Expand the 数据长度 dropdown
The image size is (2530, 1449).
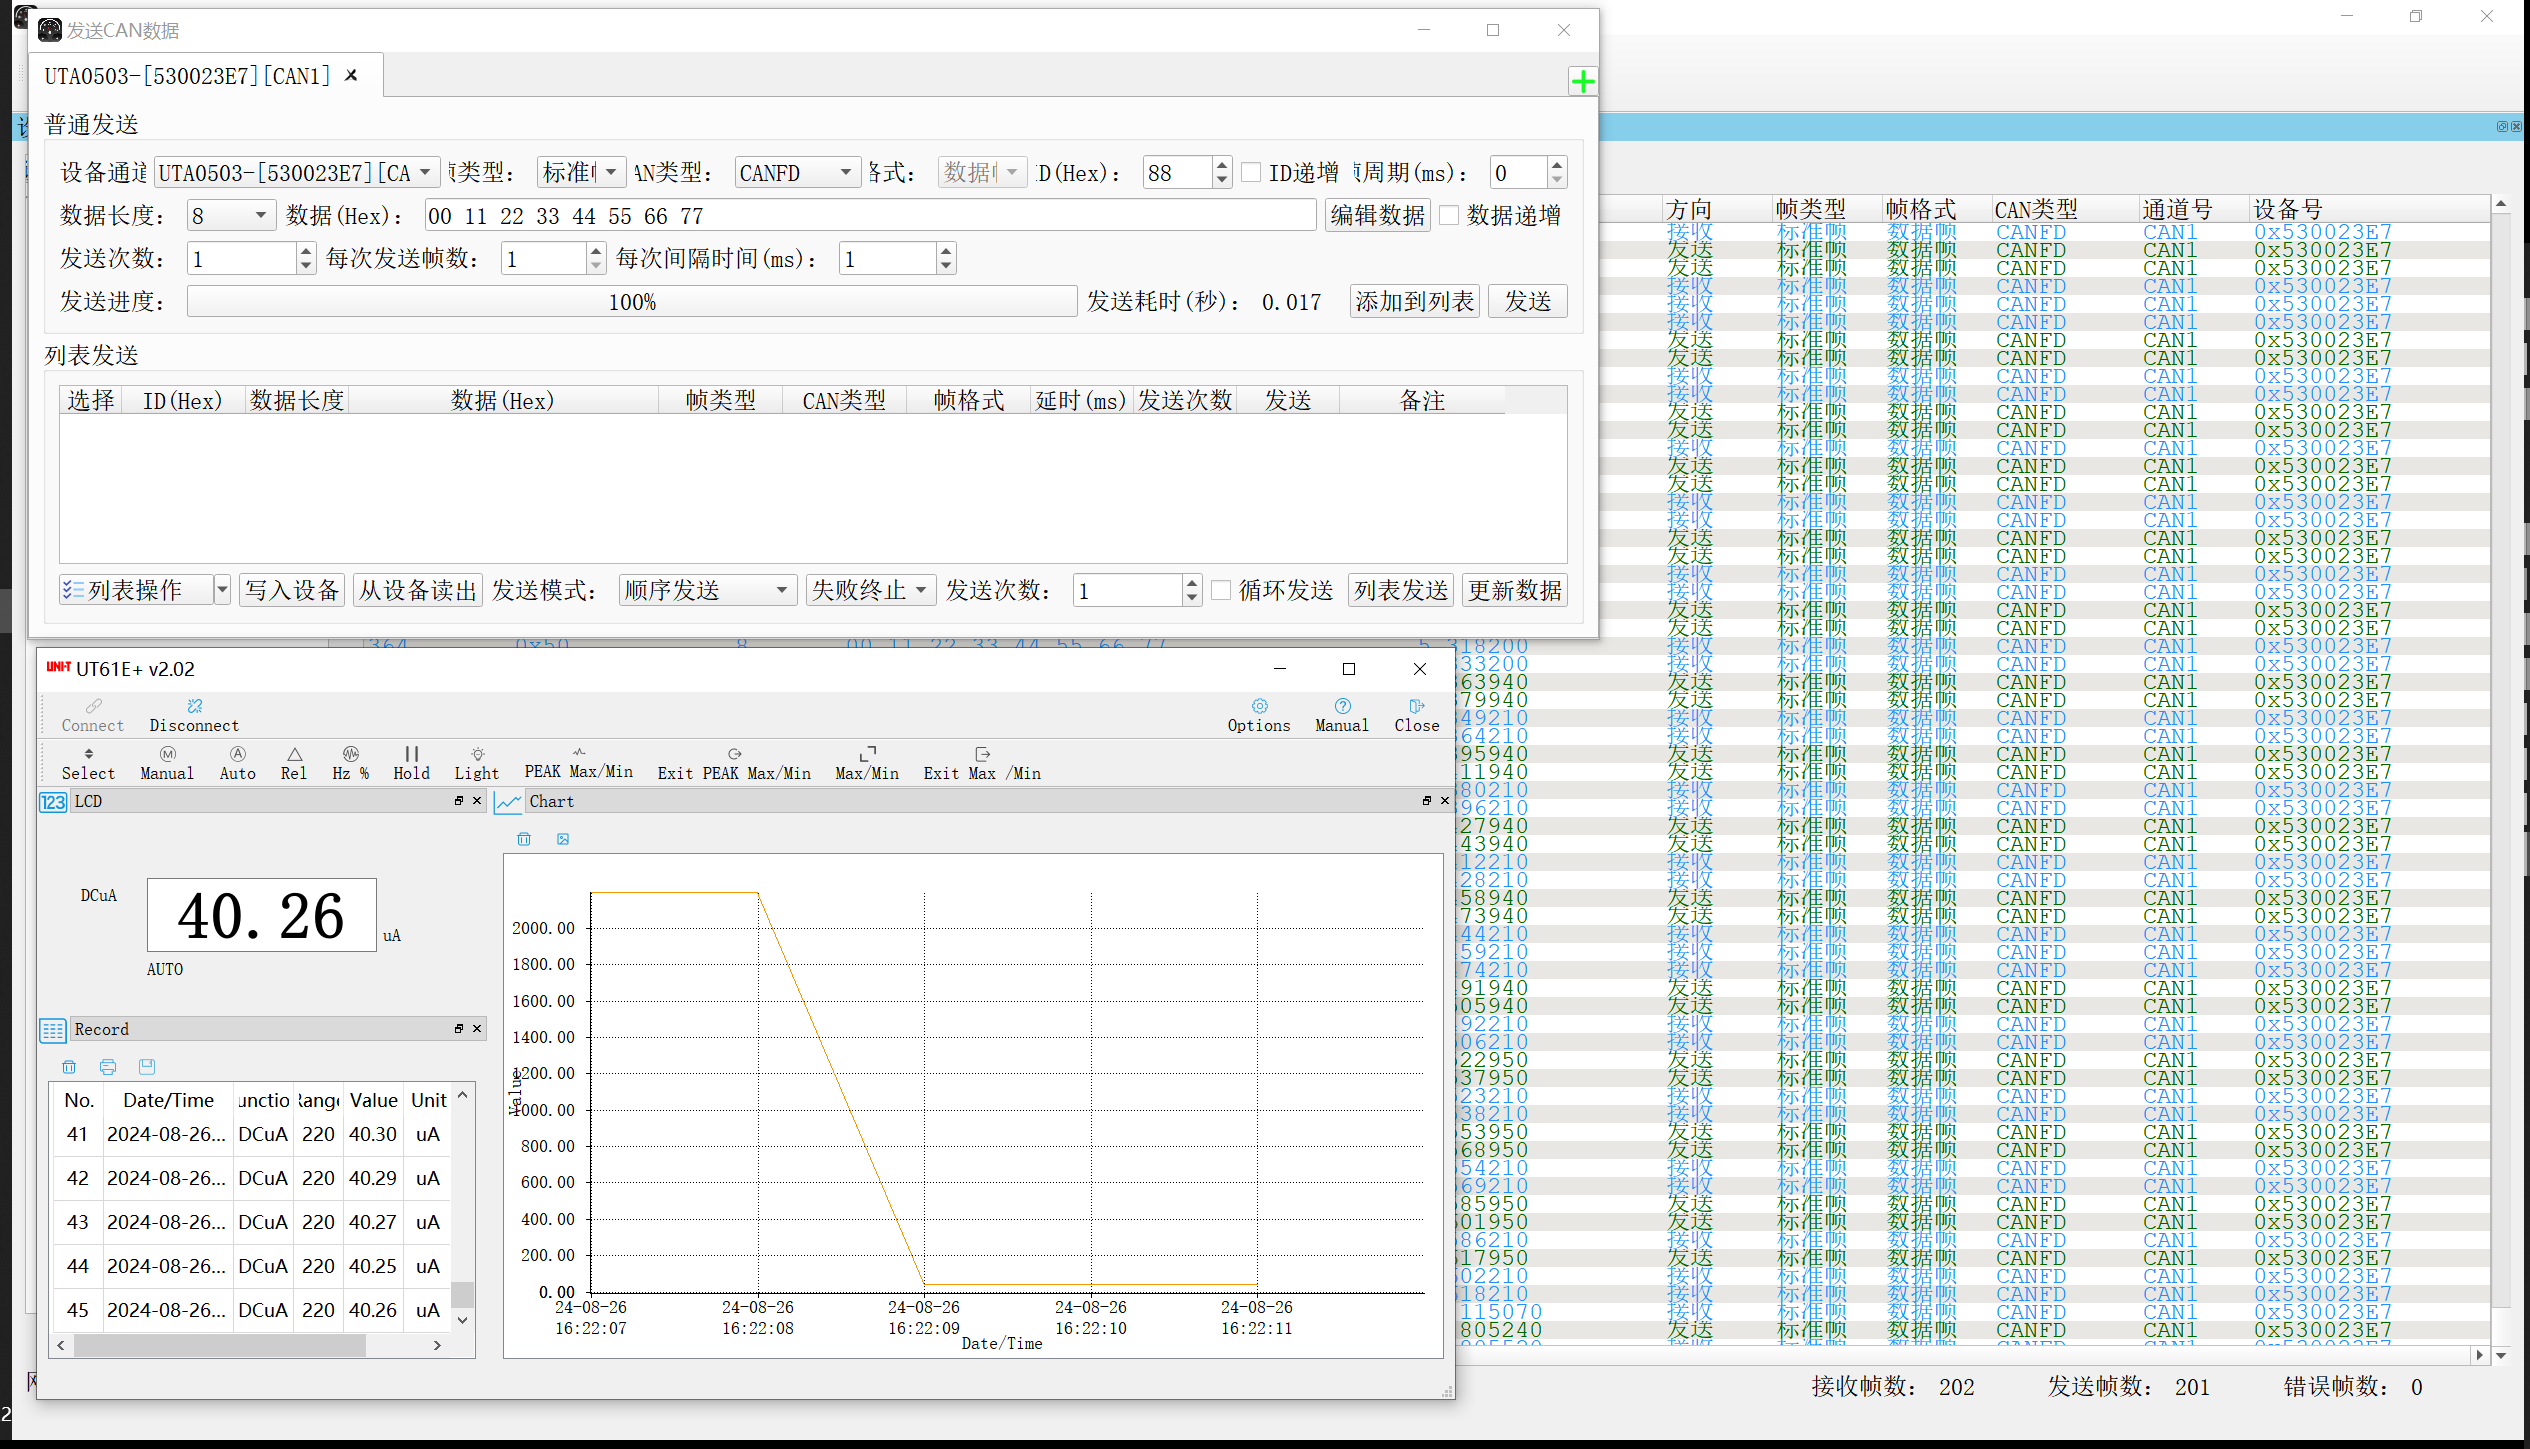tap(232, 216)
